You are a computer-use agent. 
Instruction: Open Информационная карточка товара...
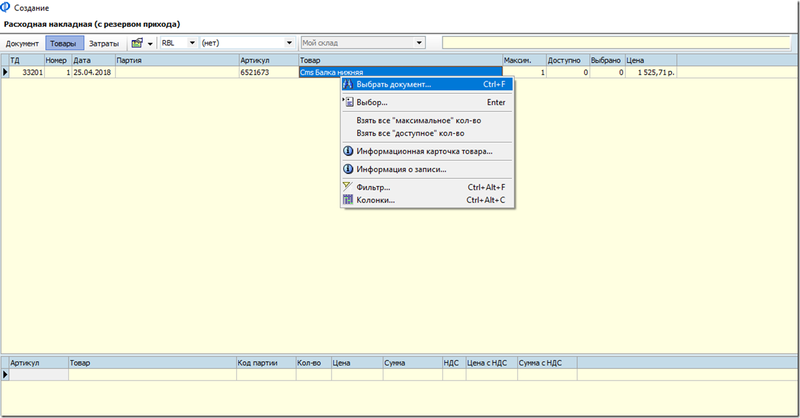[x=428, y=151]
